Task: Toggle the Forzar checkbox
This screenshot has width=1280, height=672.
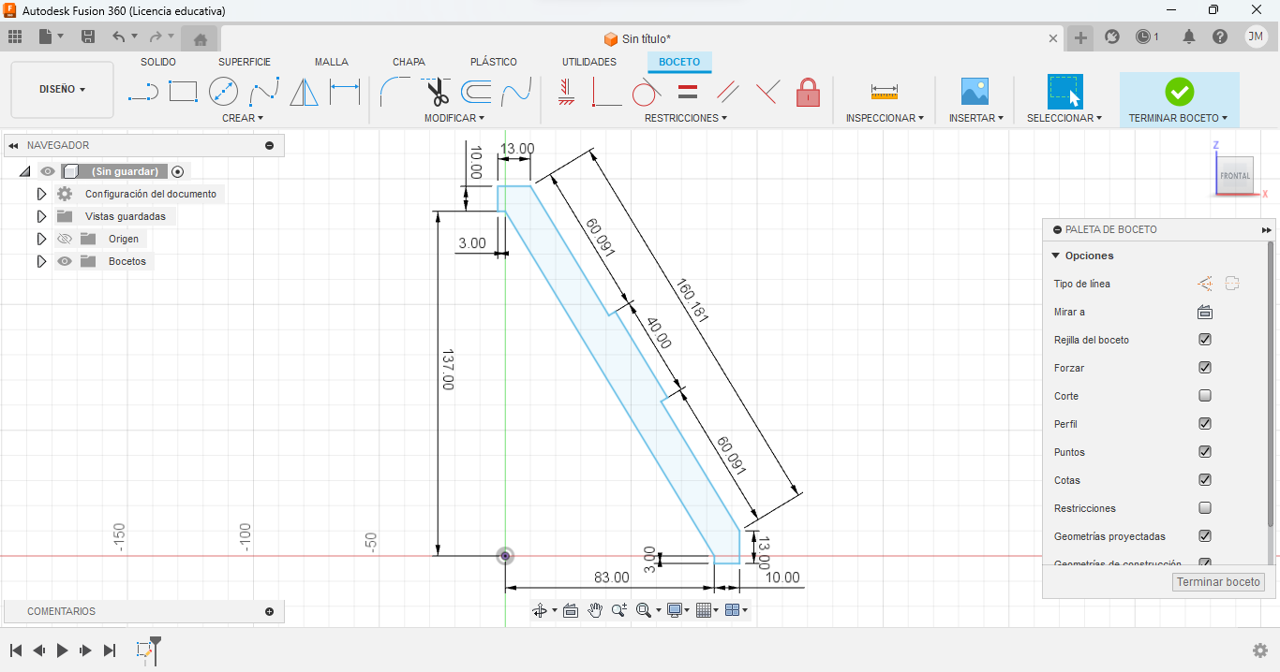Action: pyautogui.click(x=1205, y=368)
